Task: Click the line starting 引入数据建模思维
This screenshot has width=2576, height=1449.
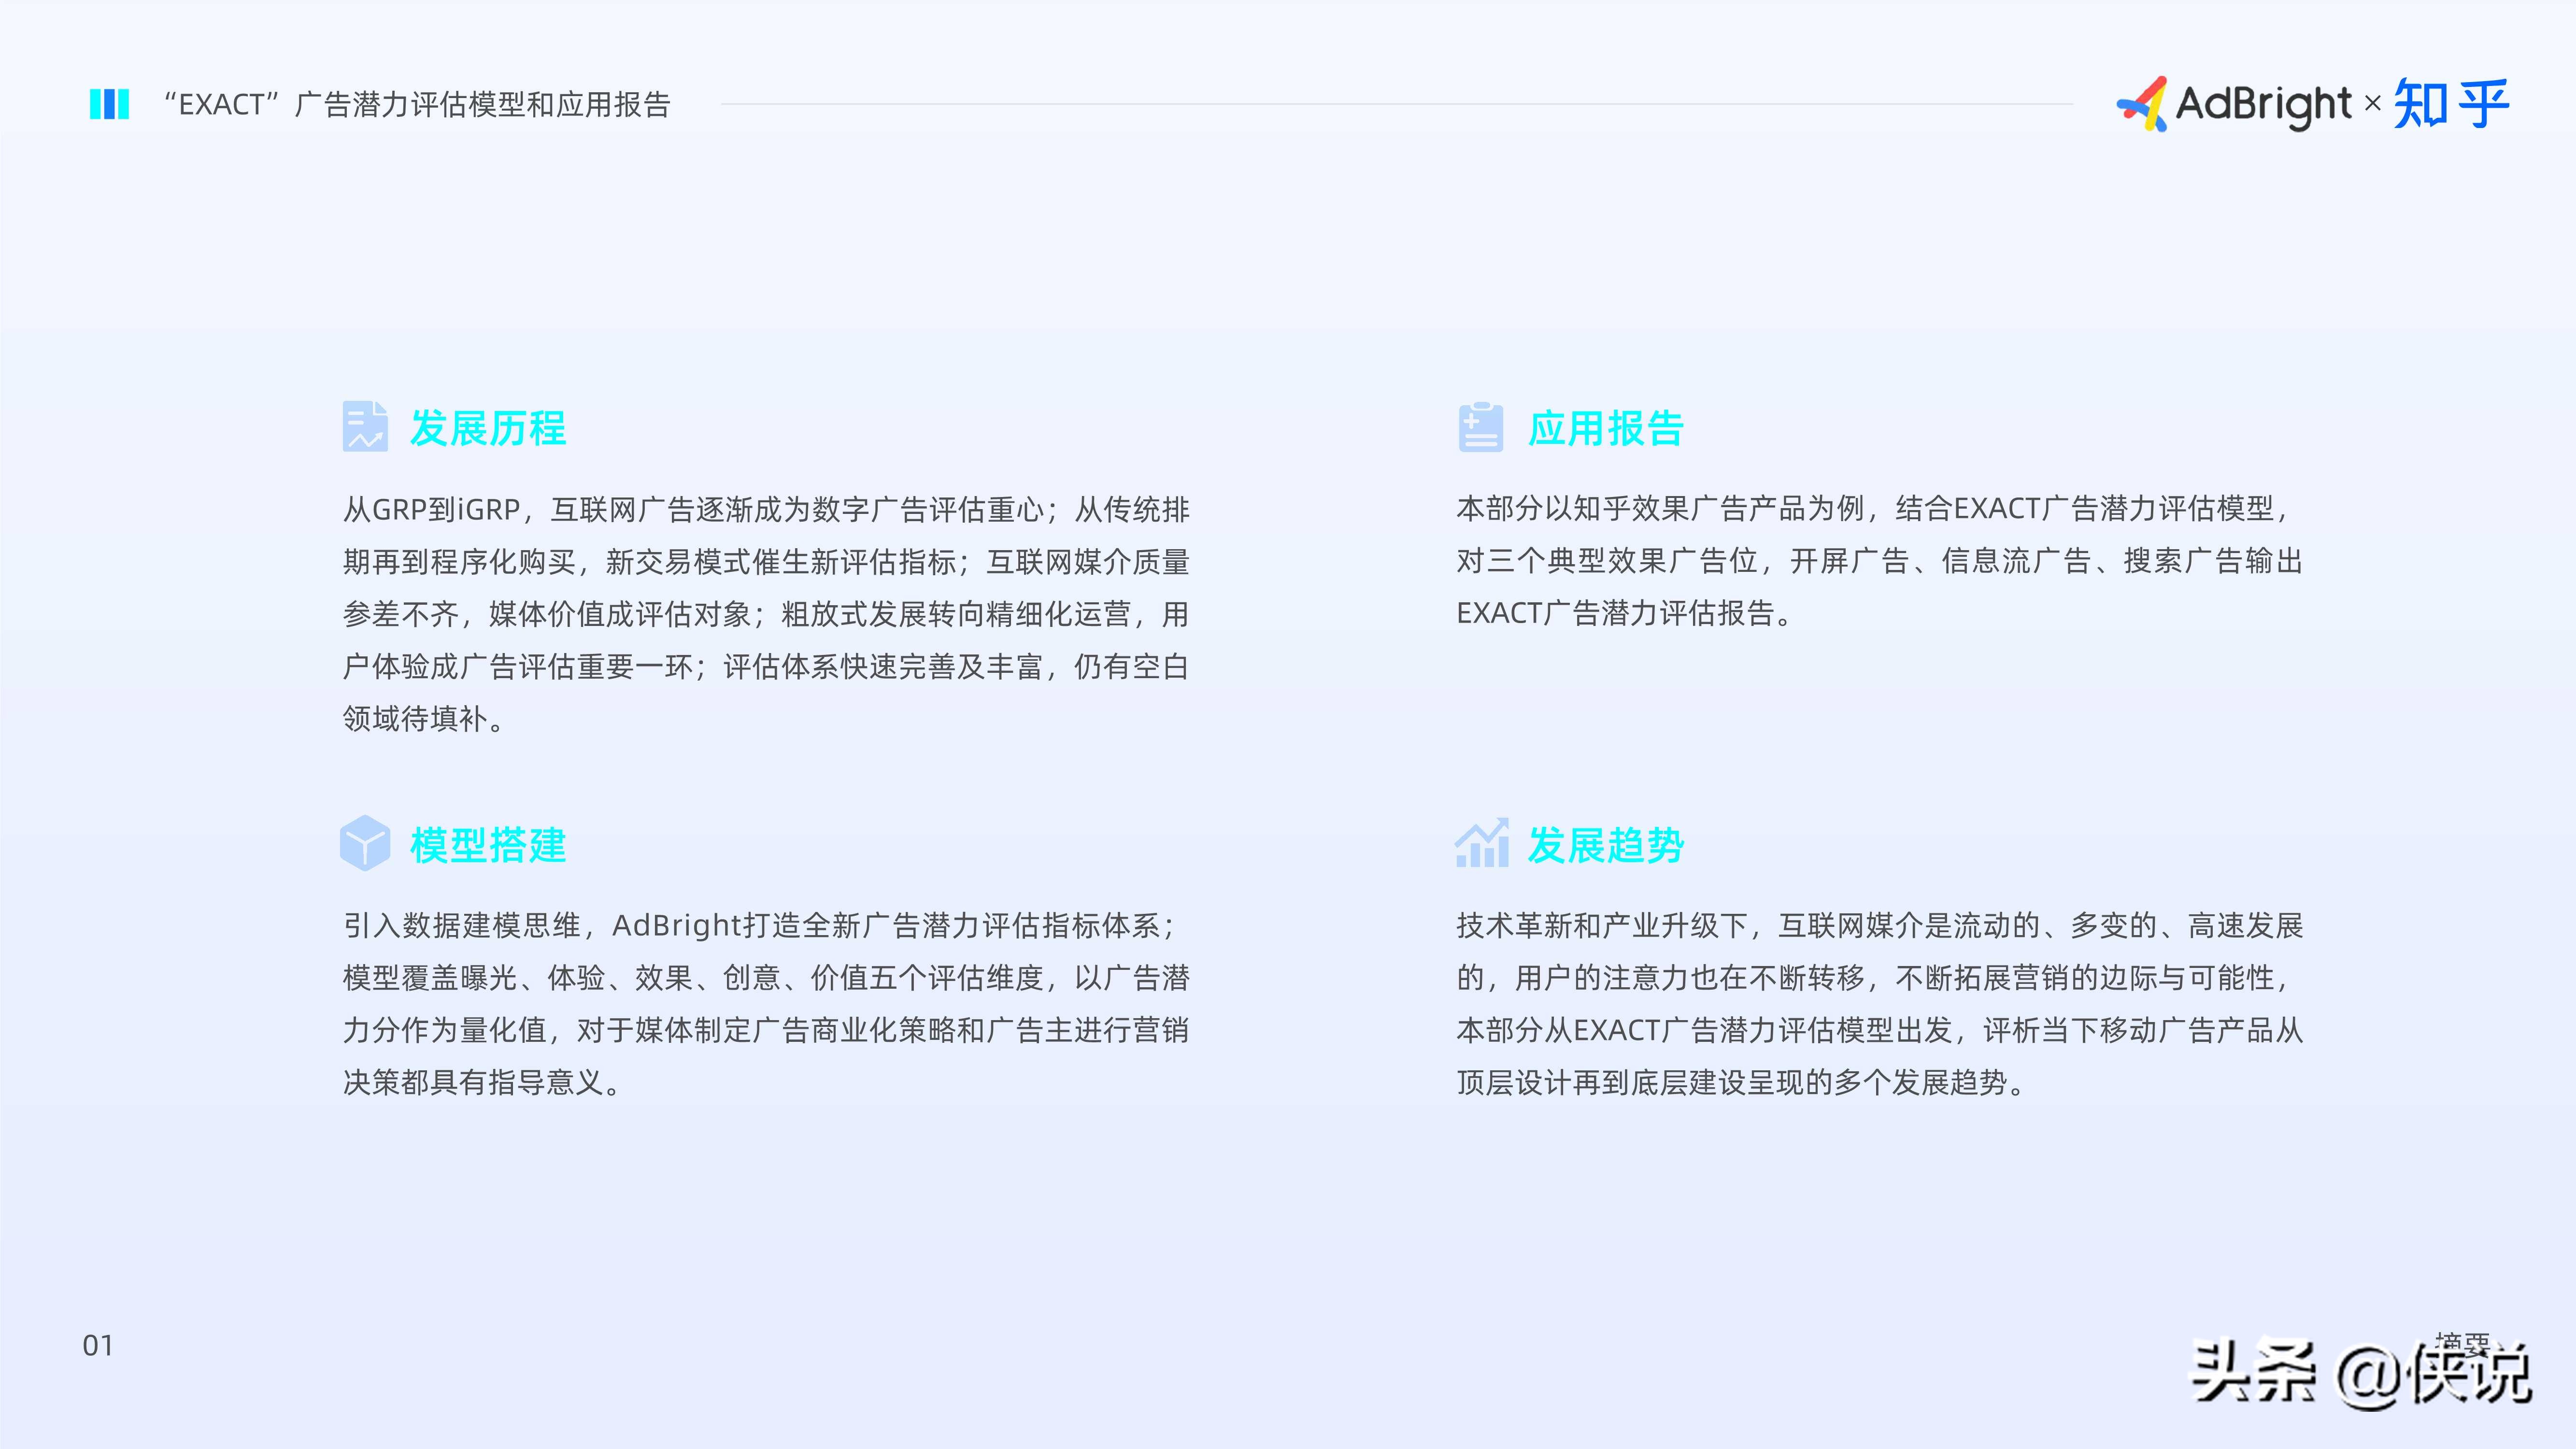Action: [760, 926]
